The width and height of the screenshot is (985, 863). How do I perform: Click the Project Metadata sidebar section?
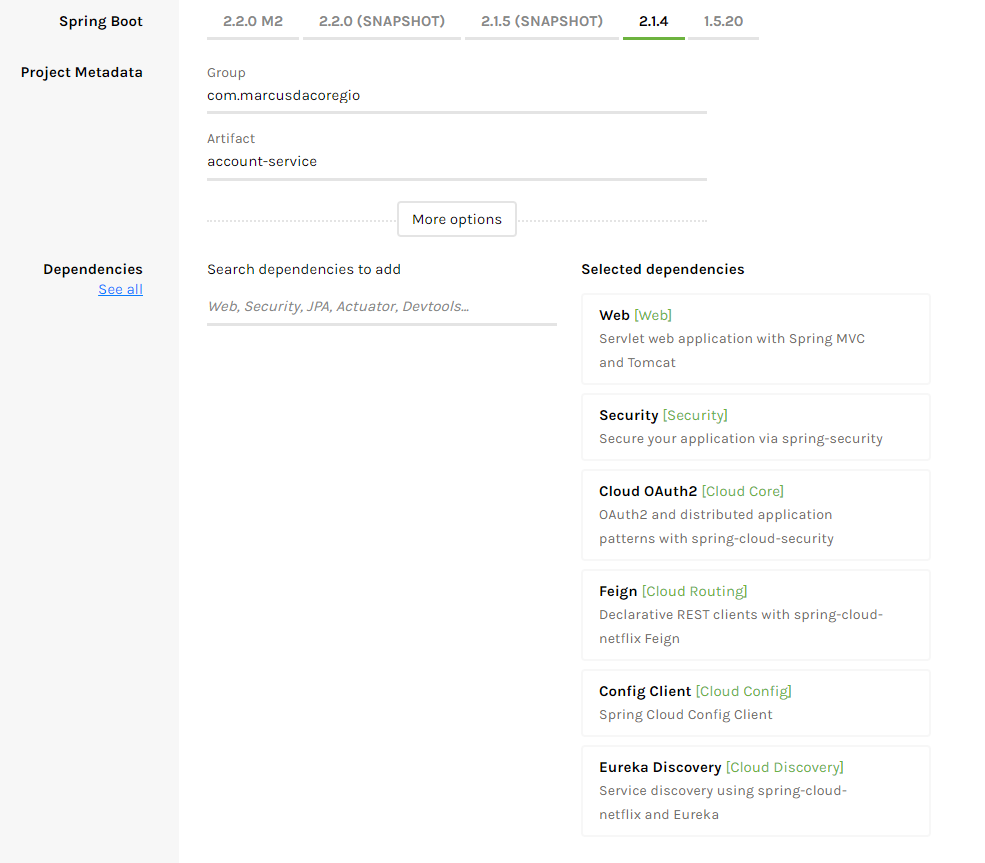(x=82, y=72)
